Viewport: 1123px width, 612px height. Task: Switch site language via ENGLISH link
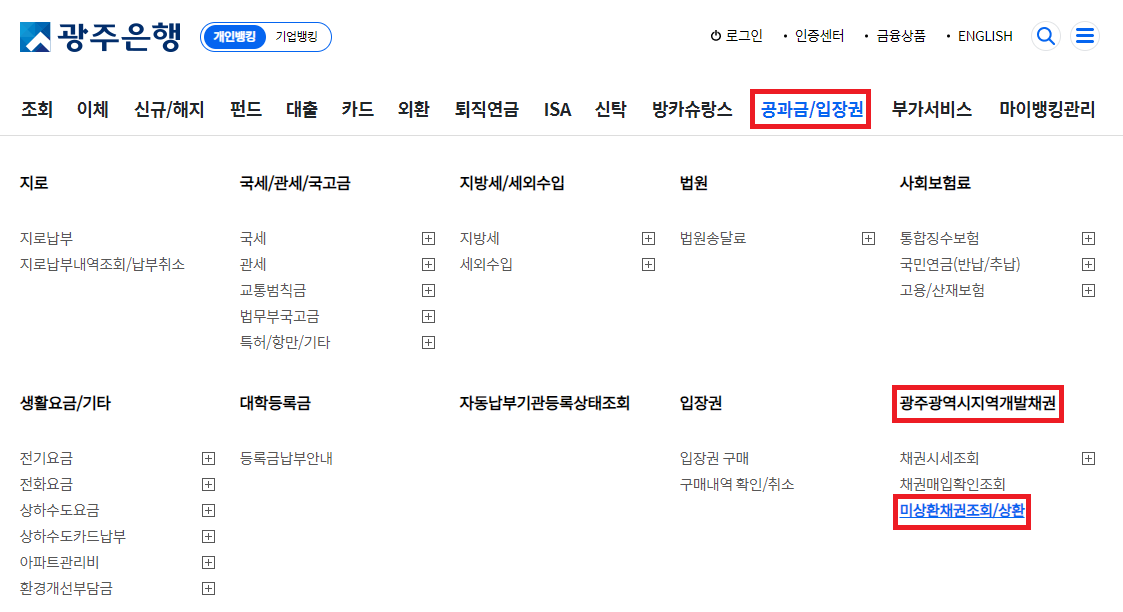[983, 35]
